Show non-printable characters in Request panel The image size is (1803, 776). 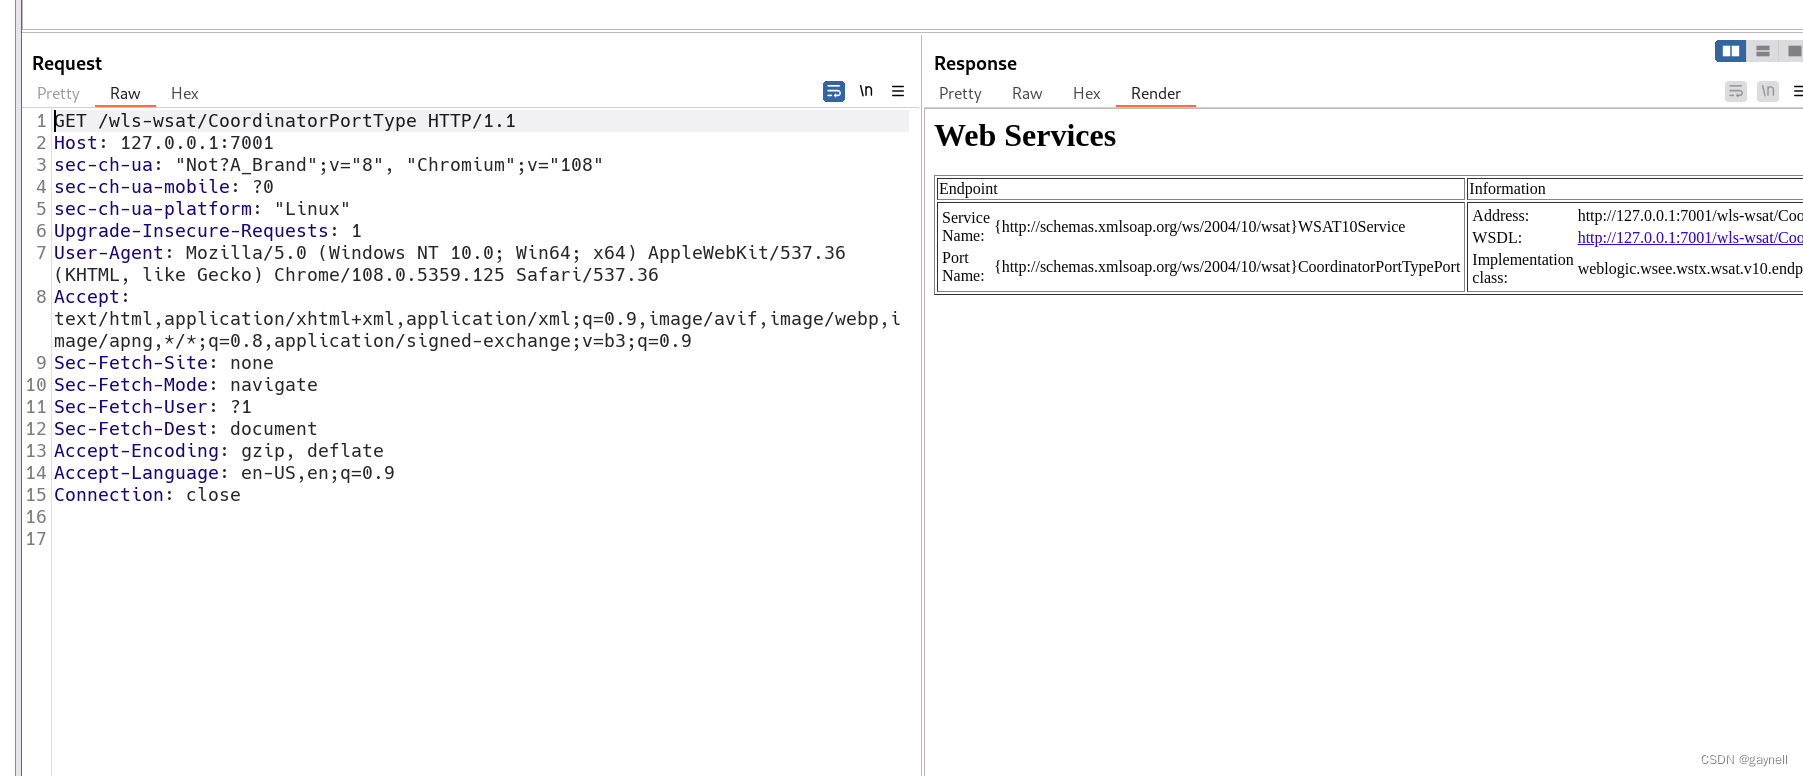866,91
